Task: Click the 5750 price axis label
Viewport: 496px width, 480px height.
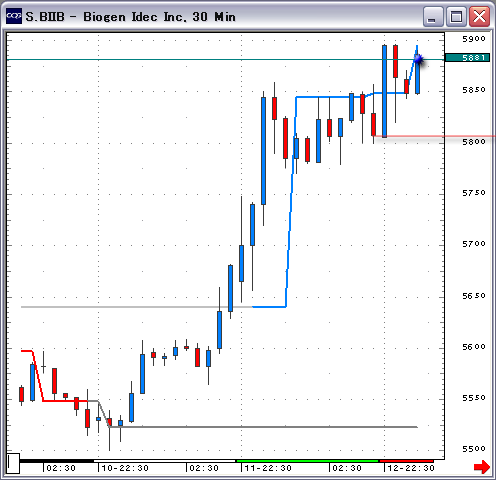Action: 474,193
